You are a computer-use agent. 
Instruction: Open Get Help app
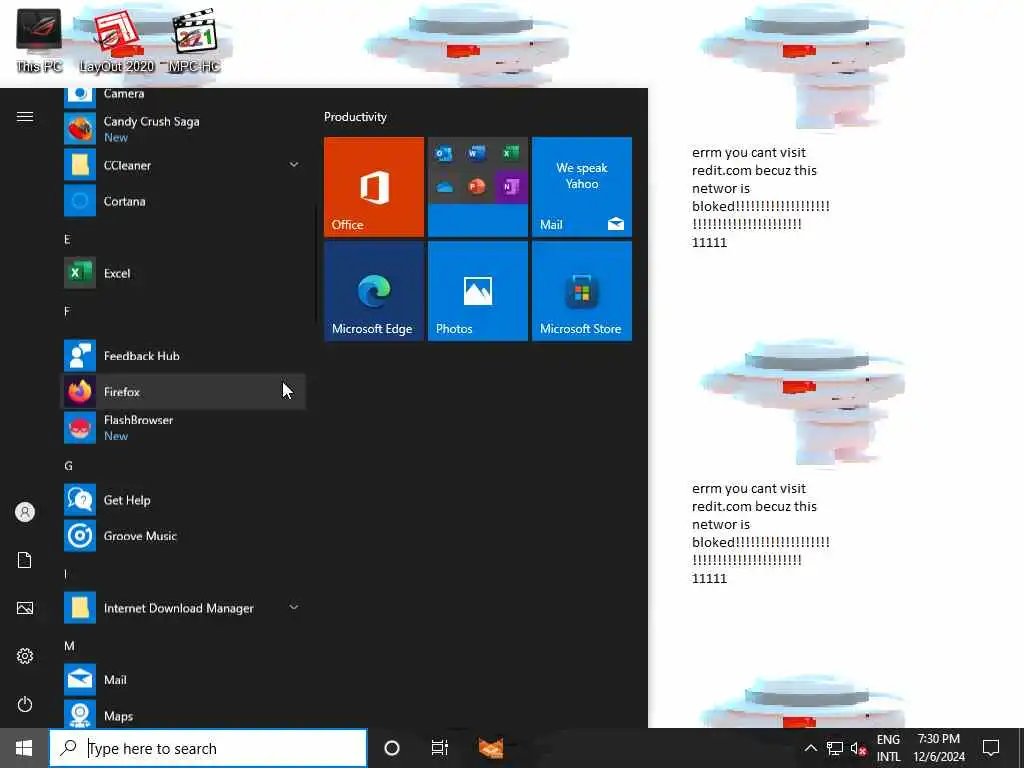[184, 500]
